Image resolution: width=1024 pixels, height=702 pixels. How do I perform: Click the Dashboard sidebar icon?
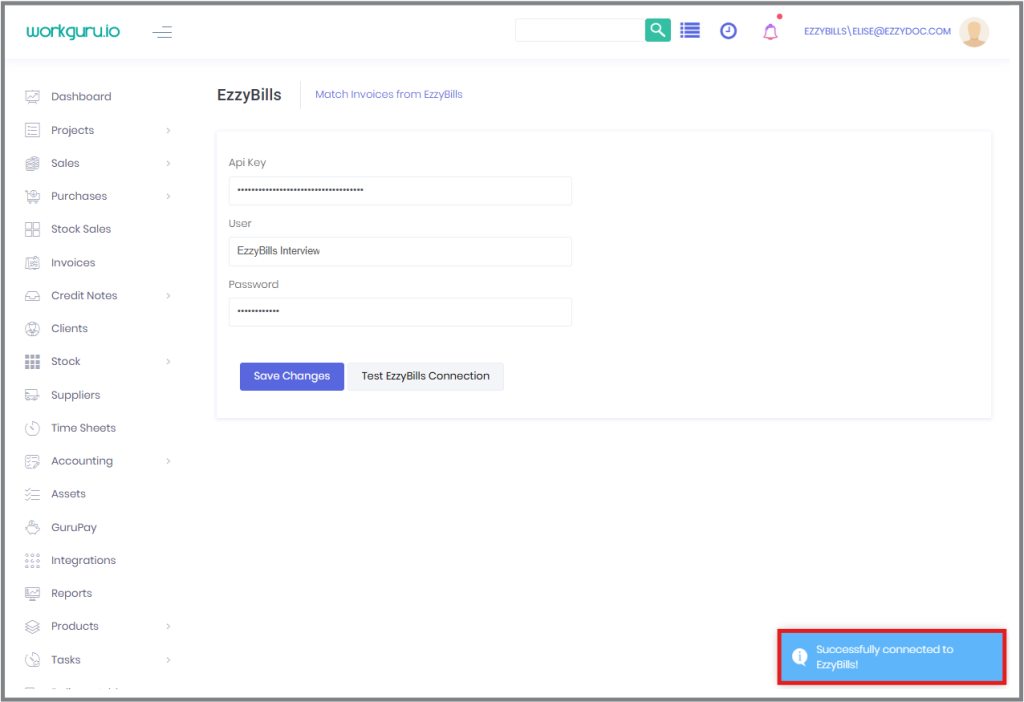click(32, 97)
